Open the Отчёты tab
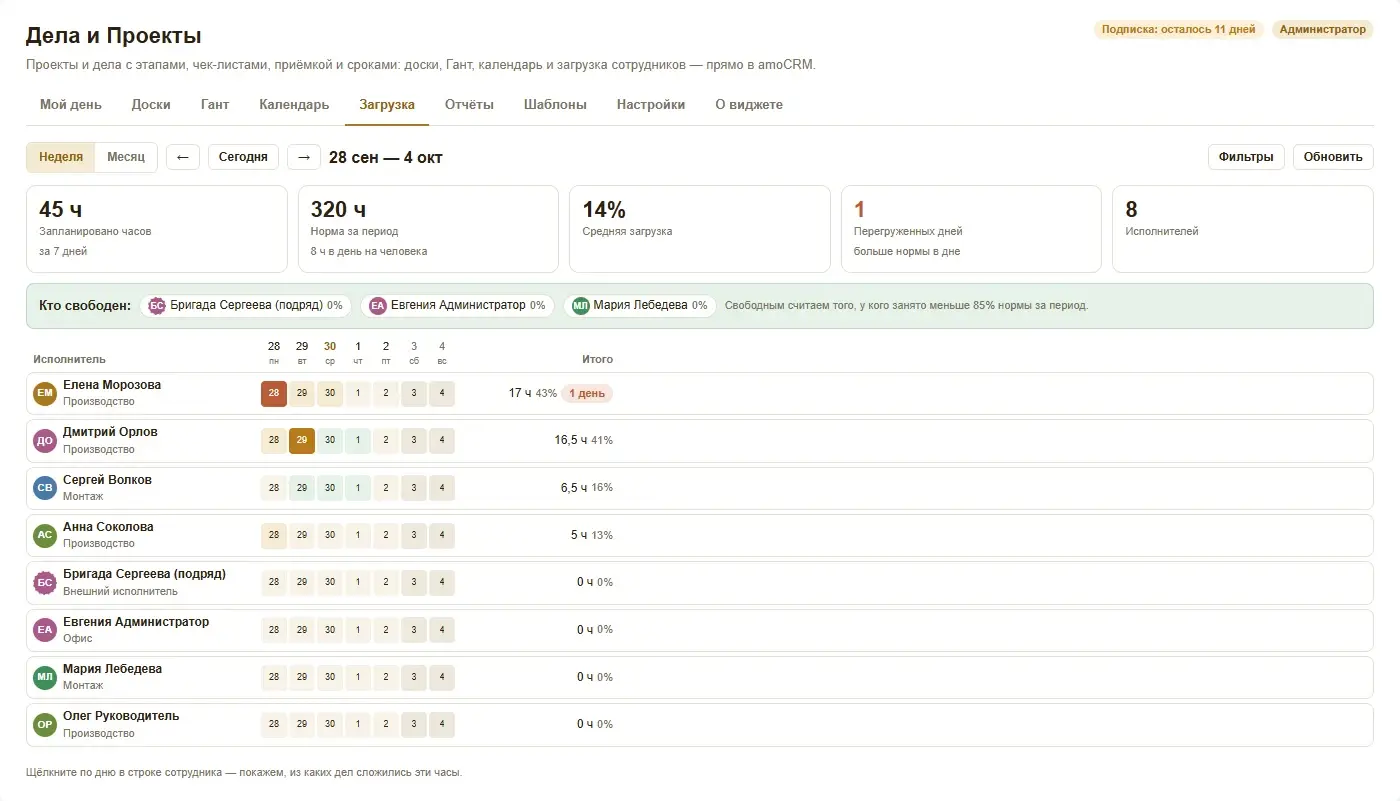 [469, 104]
